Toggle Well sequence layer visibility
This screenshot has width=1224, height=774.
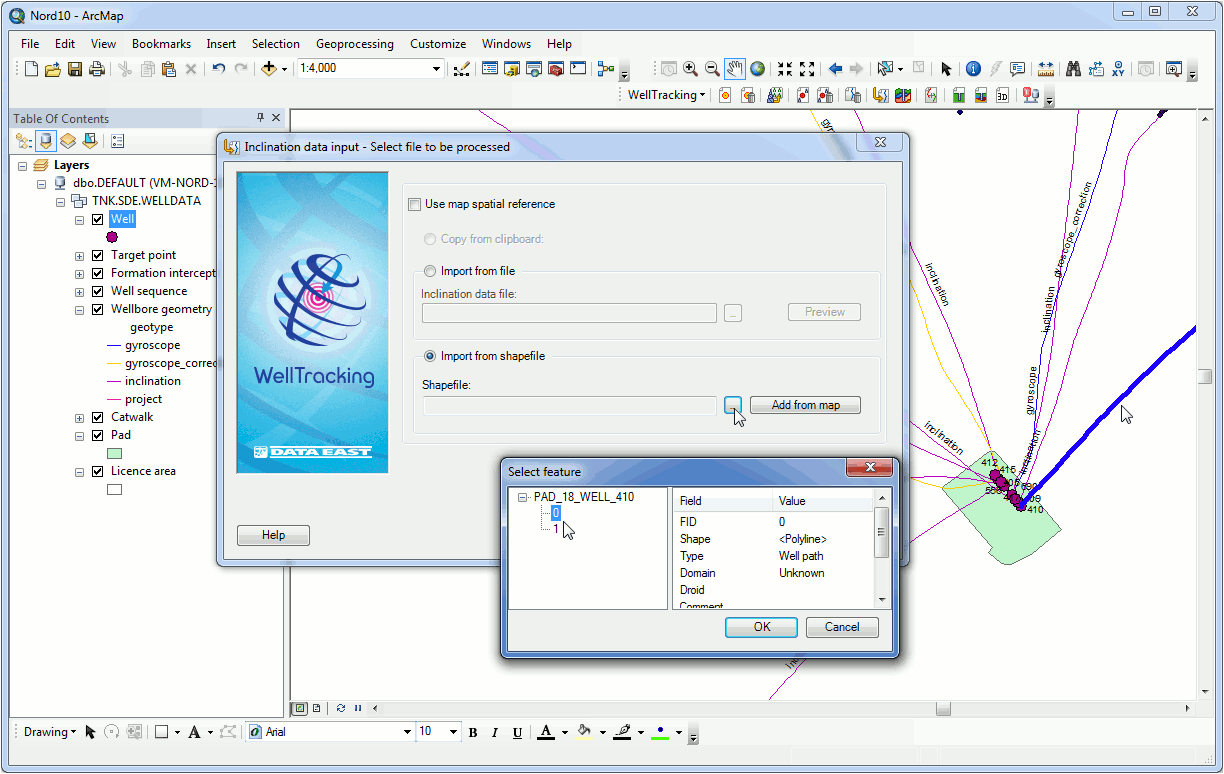point(97,291)
